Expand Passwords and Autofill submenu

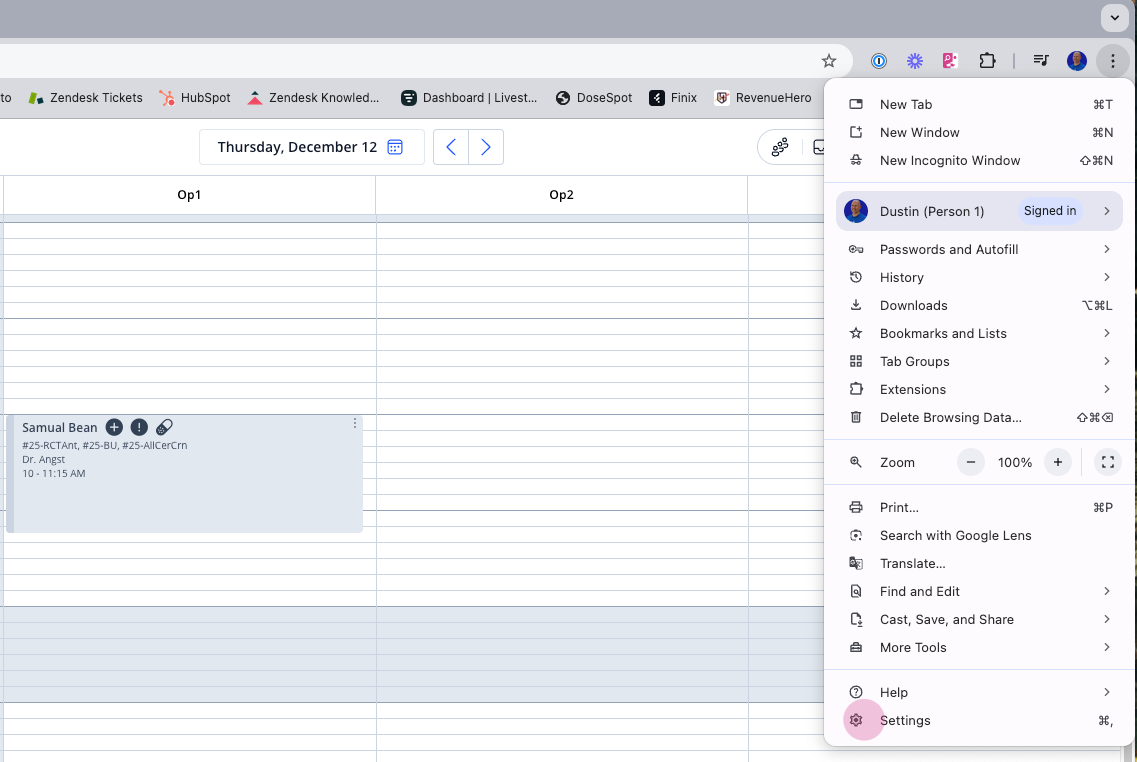979,249
